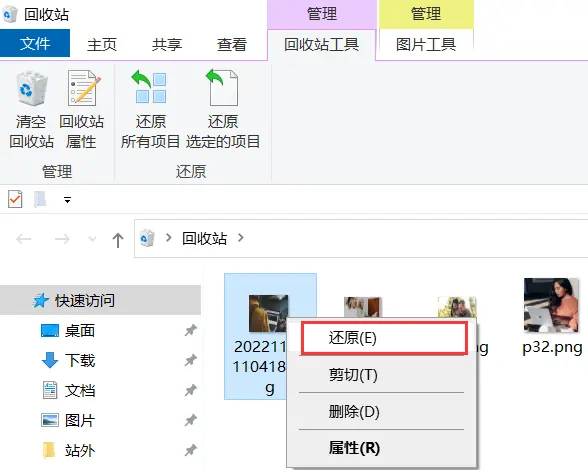588x470 pixels.
Task: Open Recycle Bin Properties (回收站属性)
Action: 82,110
